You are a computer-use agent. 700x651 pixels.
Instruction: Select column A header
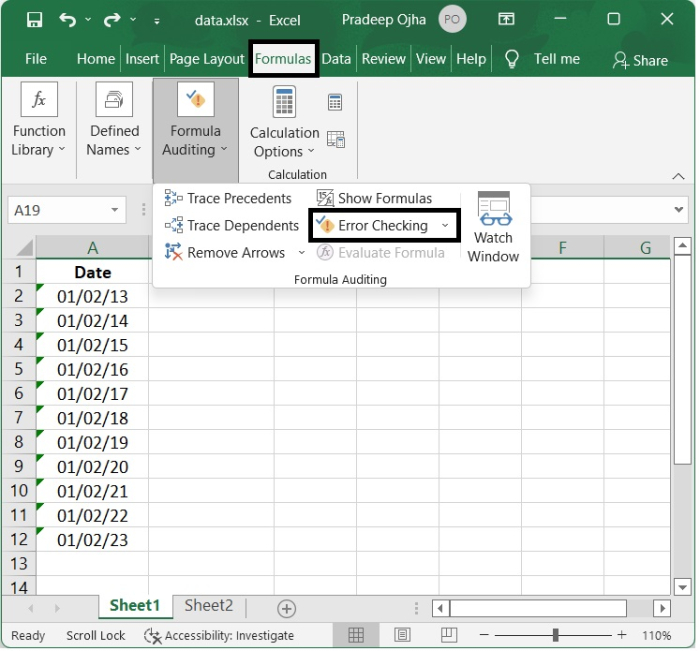(92, 248)
